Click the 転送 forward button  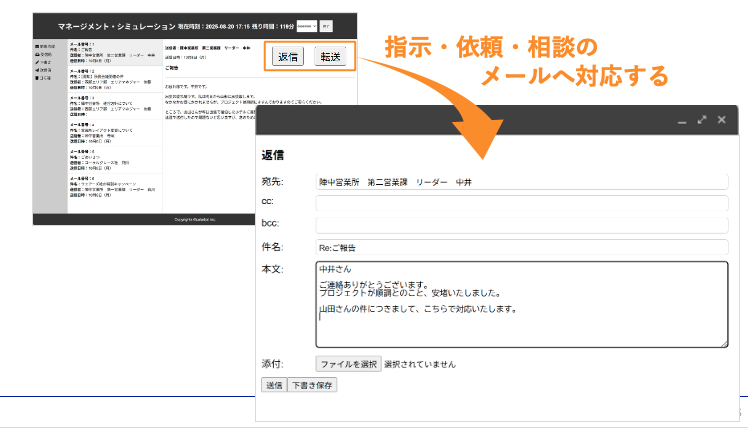[x=330, y=56]
